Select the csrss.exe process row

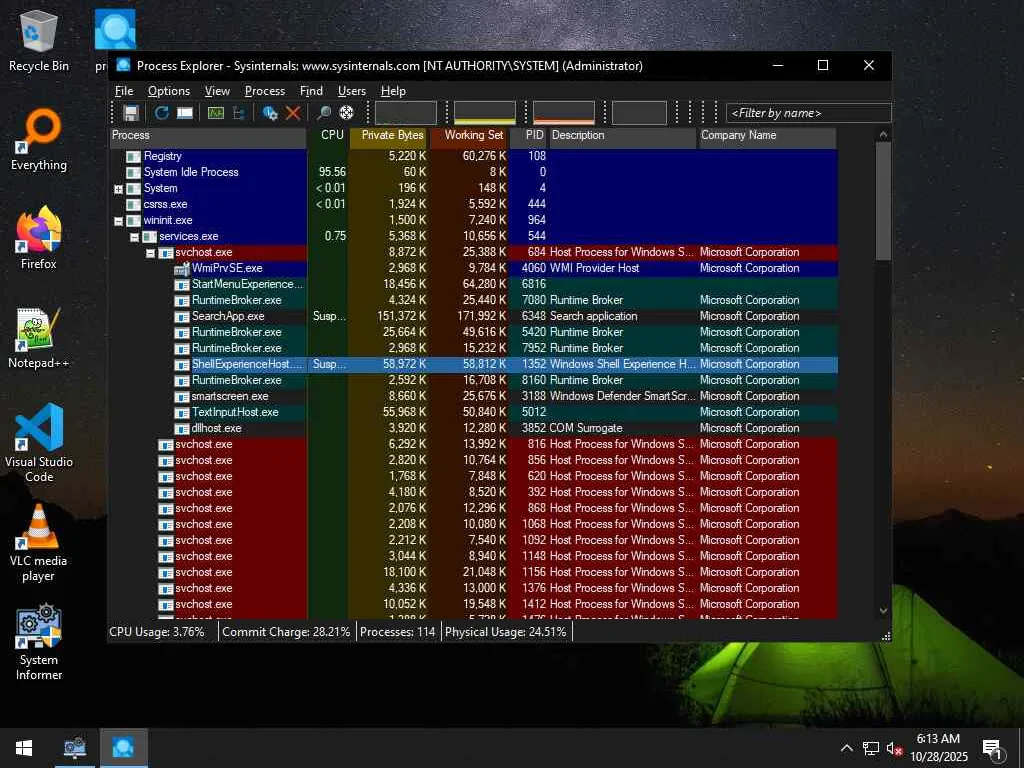click(473, 204)
